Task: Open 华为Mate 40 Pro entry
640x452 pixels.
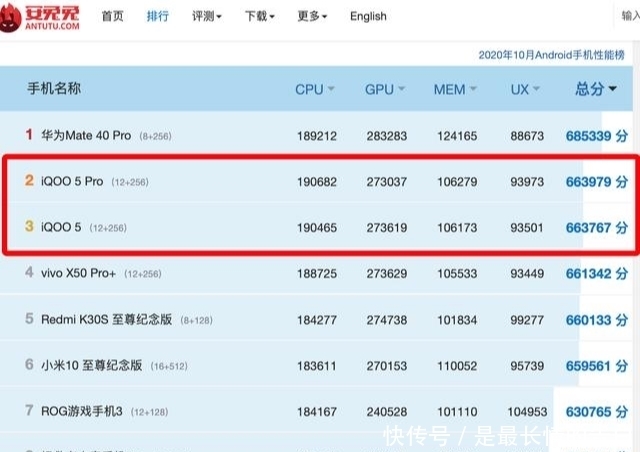Action: coord(86,135)
